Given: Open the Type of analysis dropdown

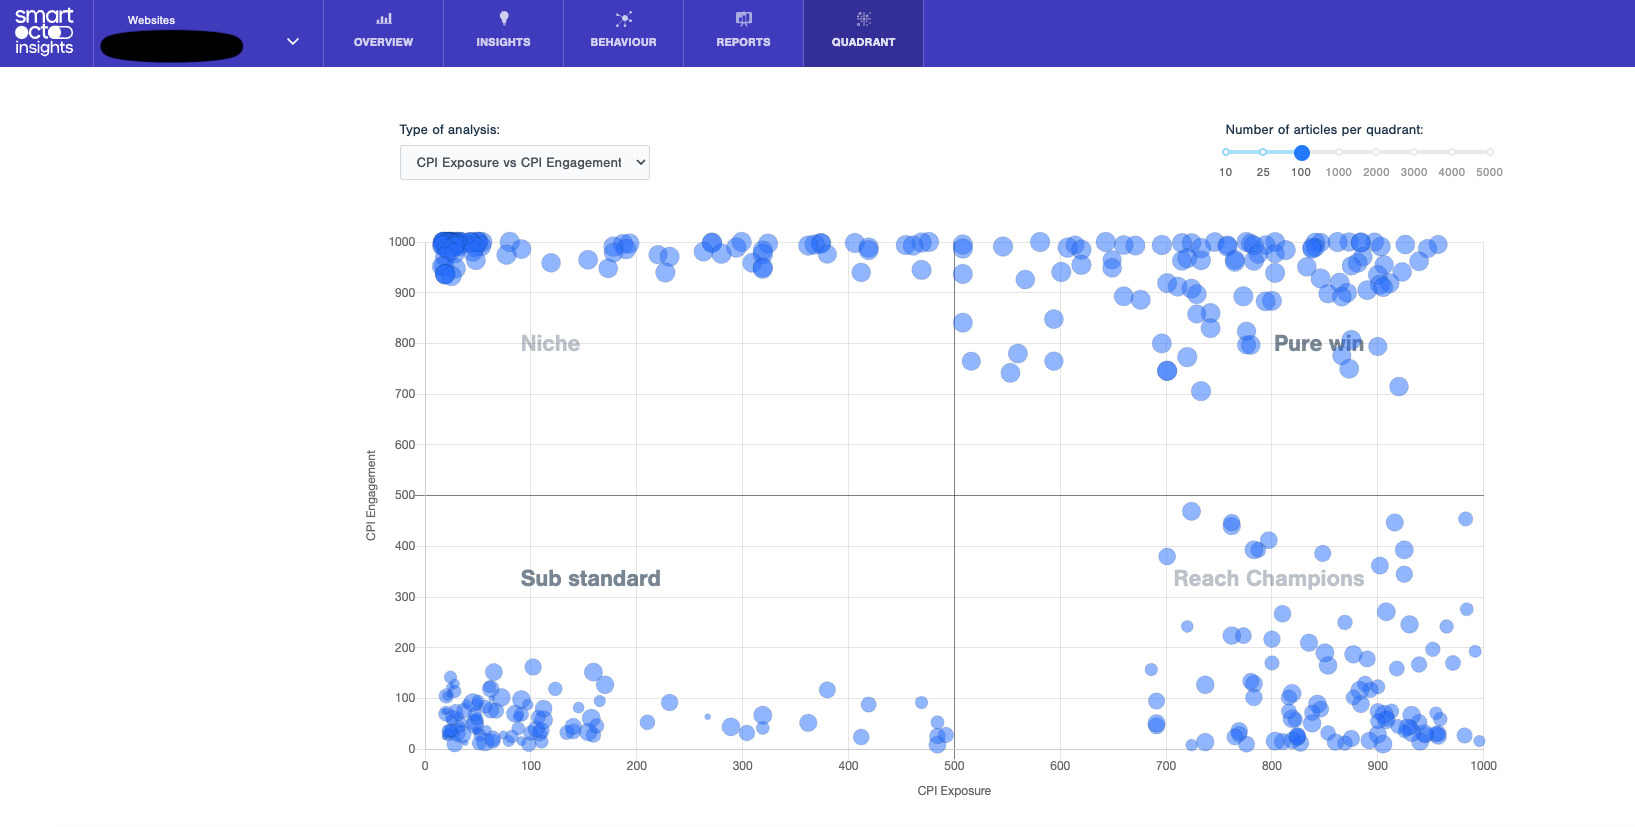Looking at the screenshot, I should tap(524, 162).
